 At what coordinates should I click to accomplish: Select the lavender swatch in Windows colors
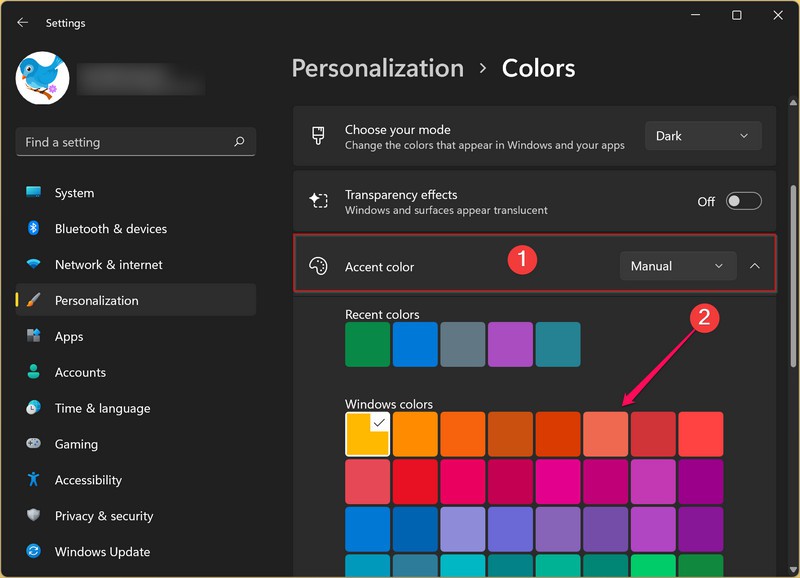coord(463,529)
